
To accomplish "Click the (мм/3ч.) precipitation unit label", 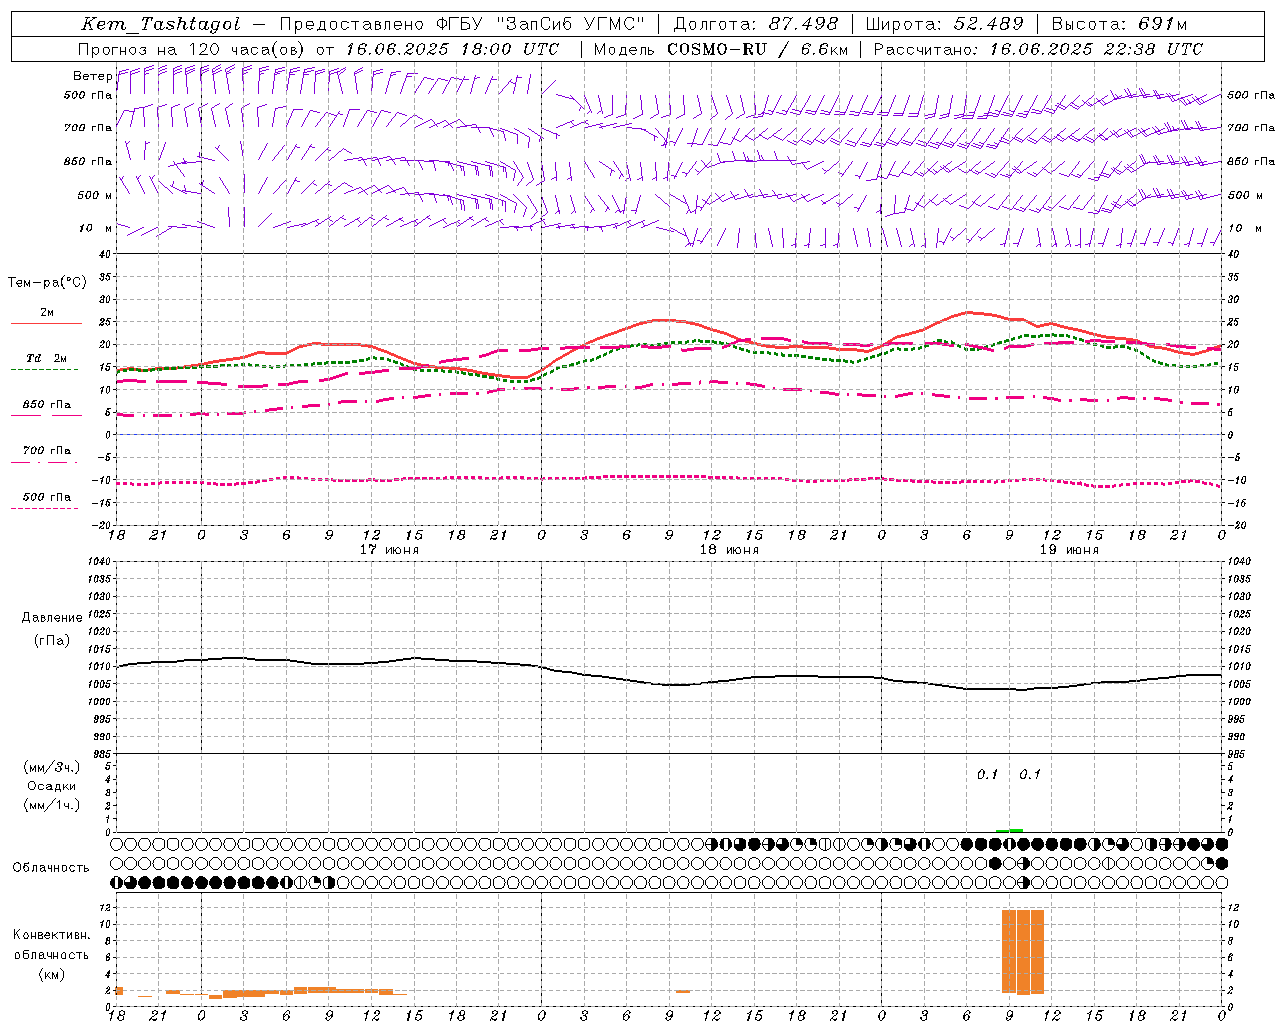I will tap(52, 768).
